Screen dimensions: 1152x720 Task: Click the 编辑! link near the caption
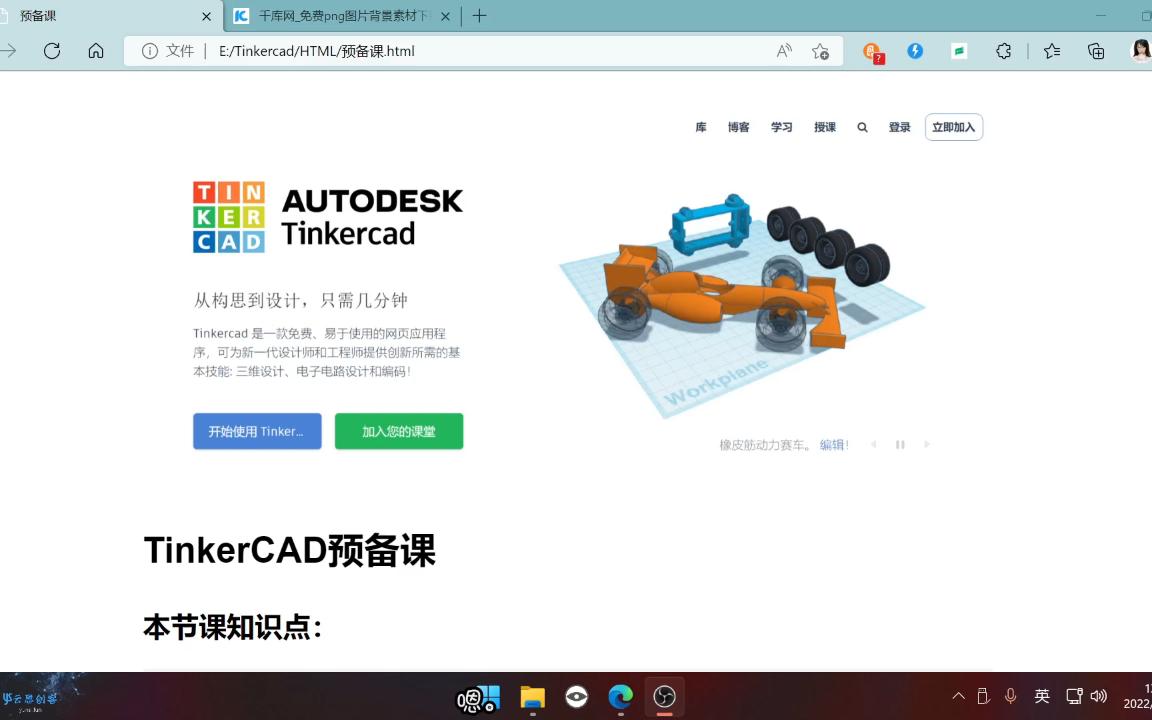(x=833, y=444)
